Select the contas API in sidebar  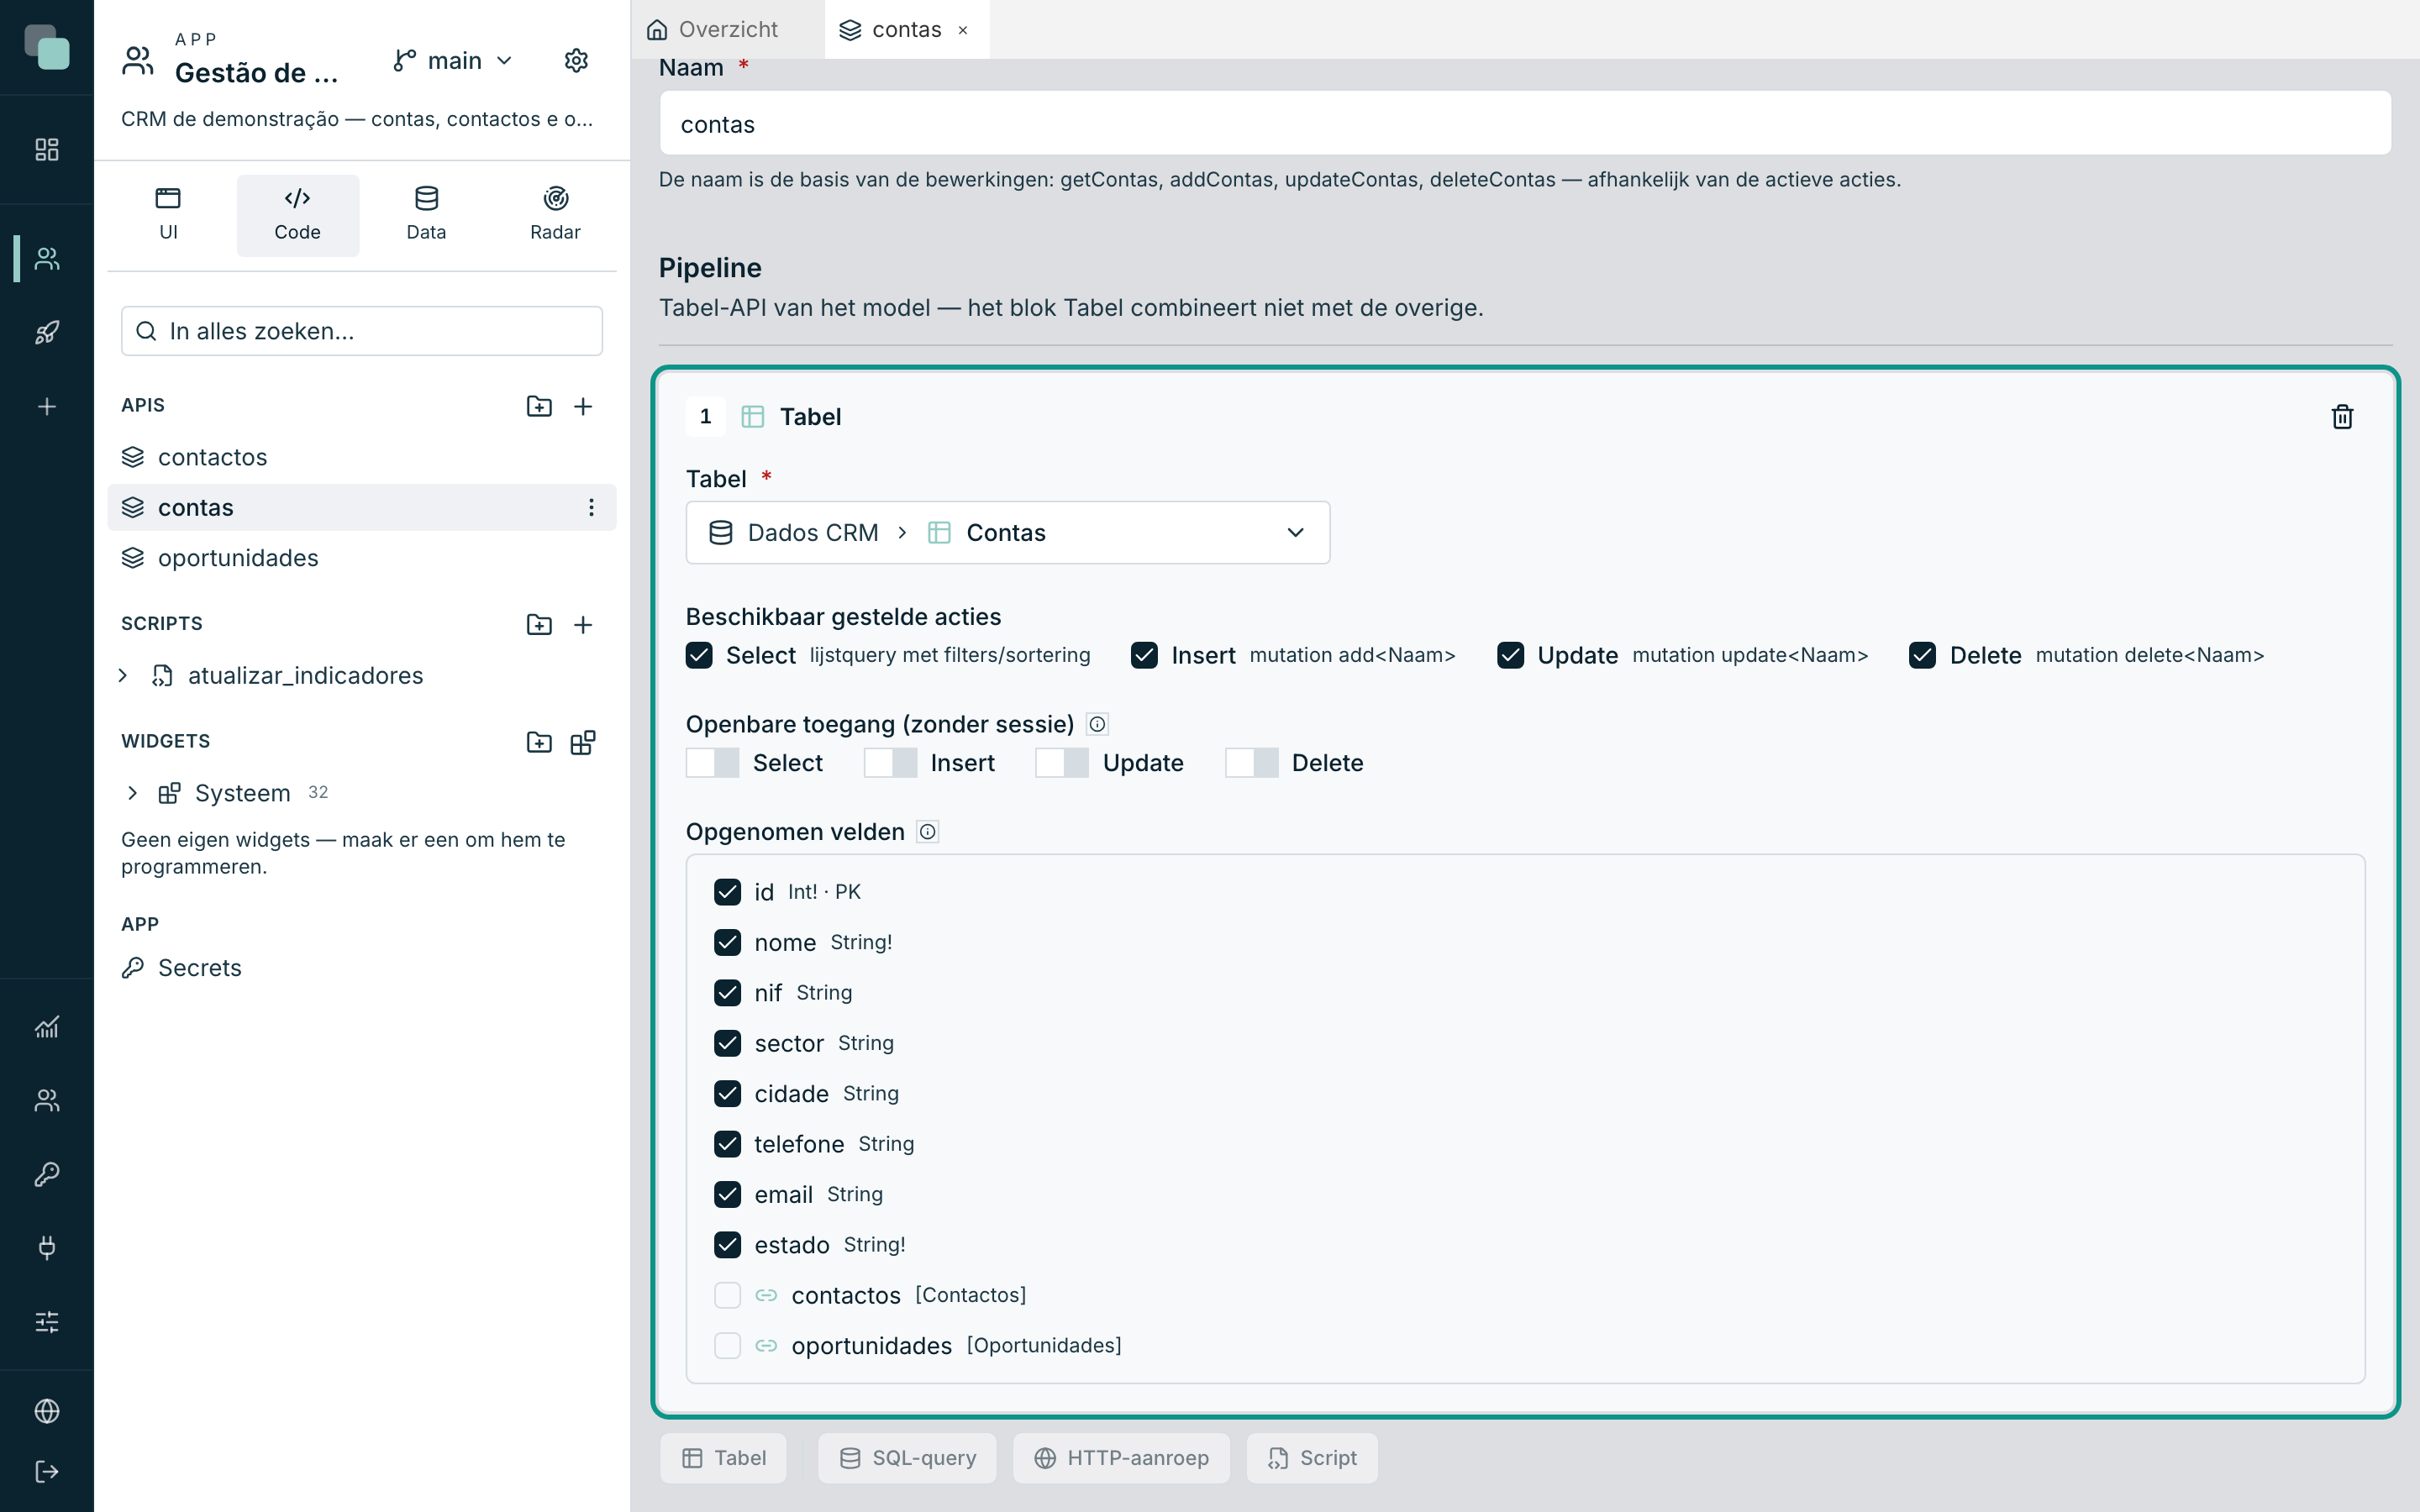[362, 507]
